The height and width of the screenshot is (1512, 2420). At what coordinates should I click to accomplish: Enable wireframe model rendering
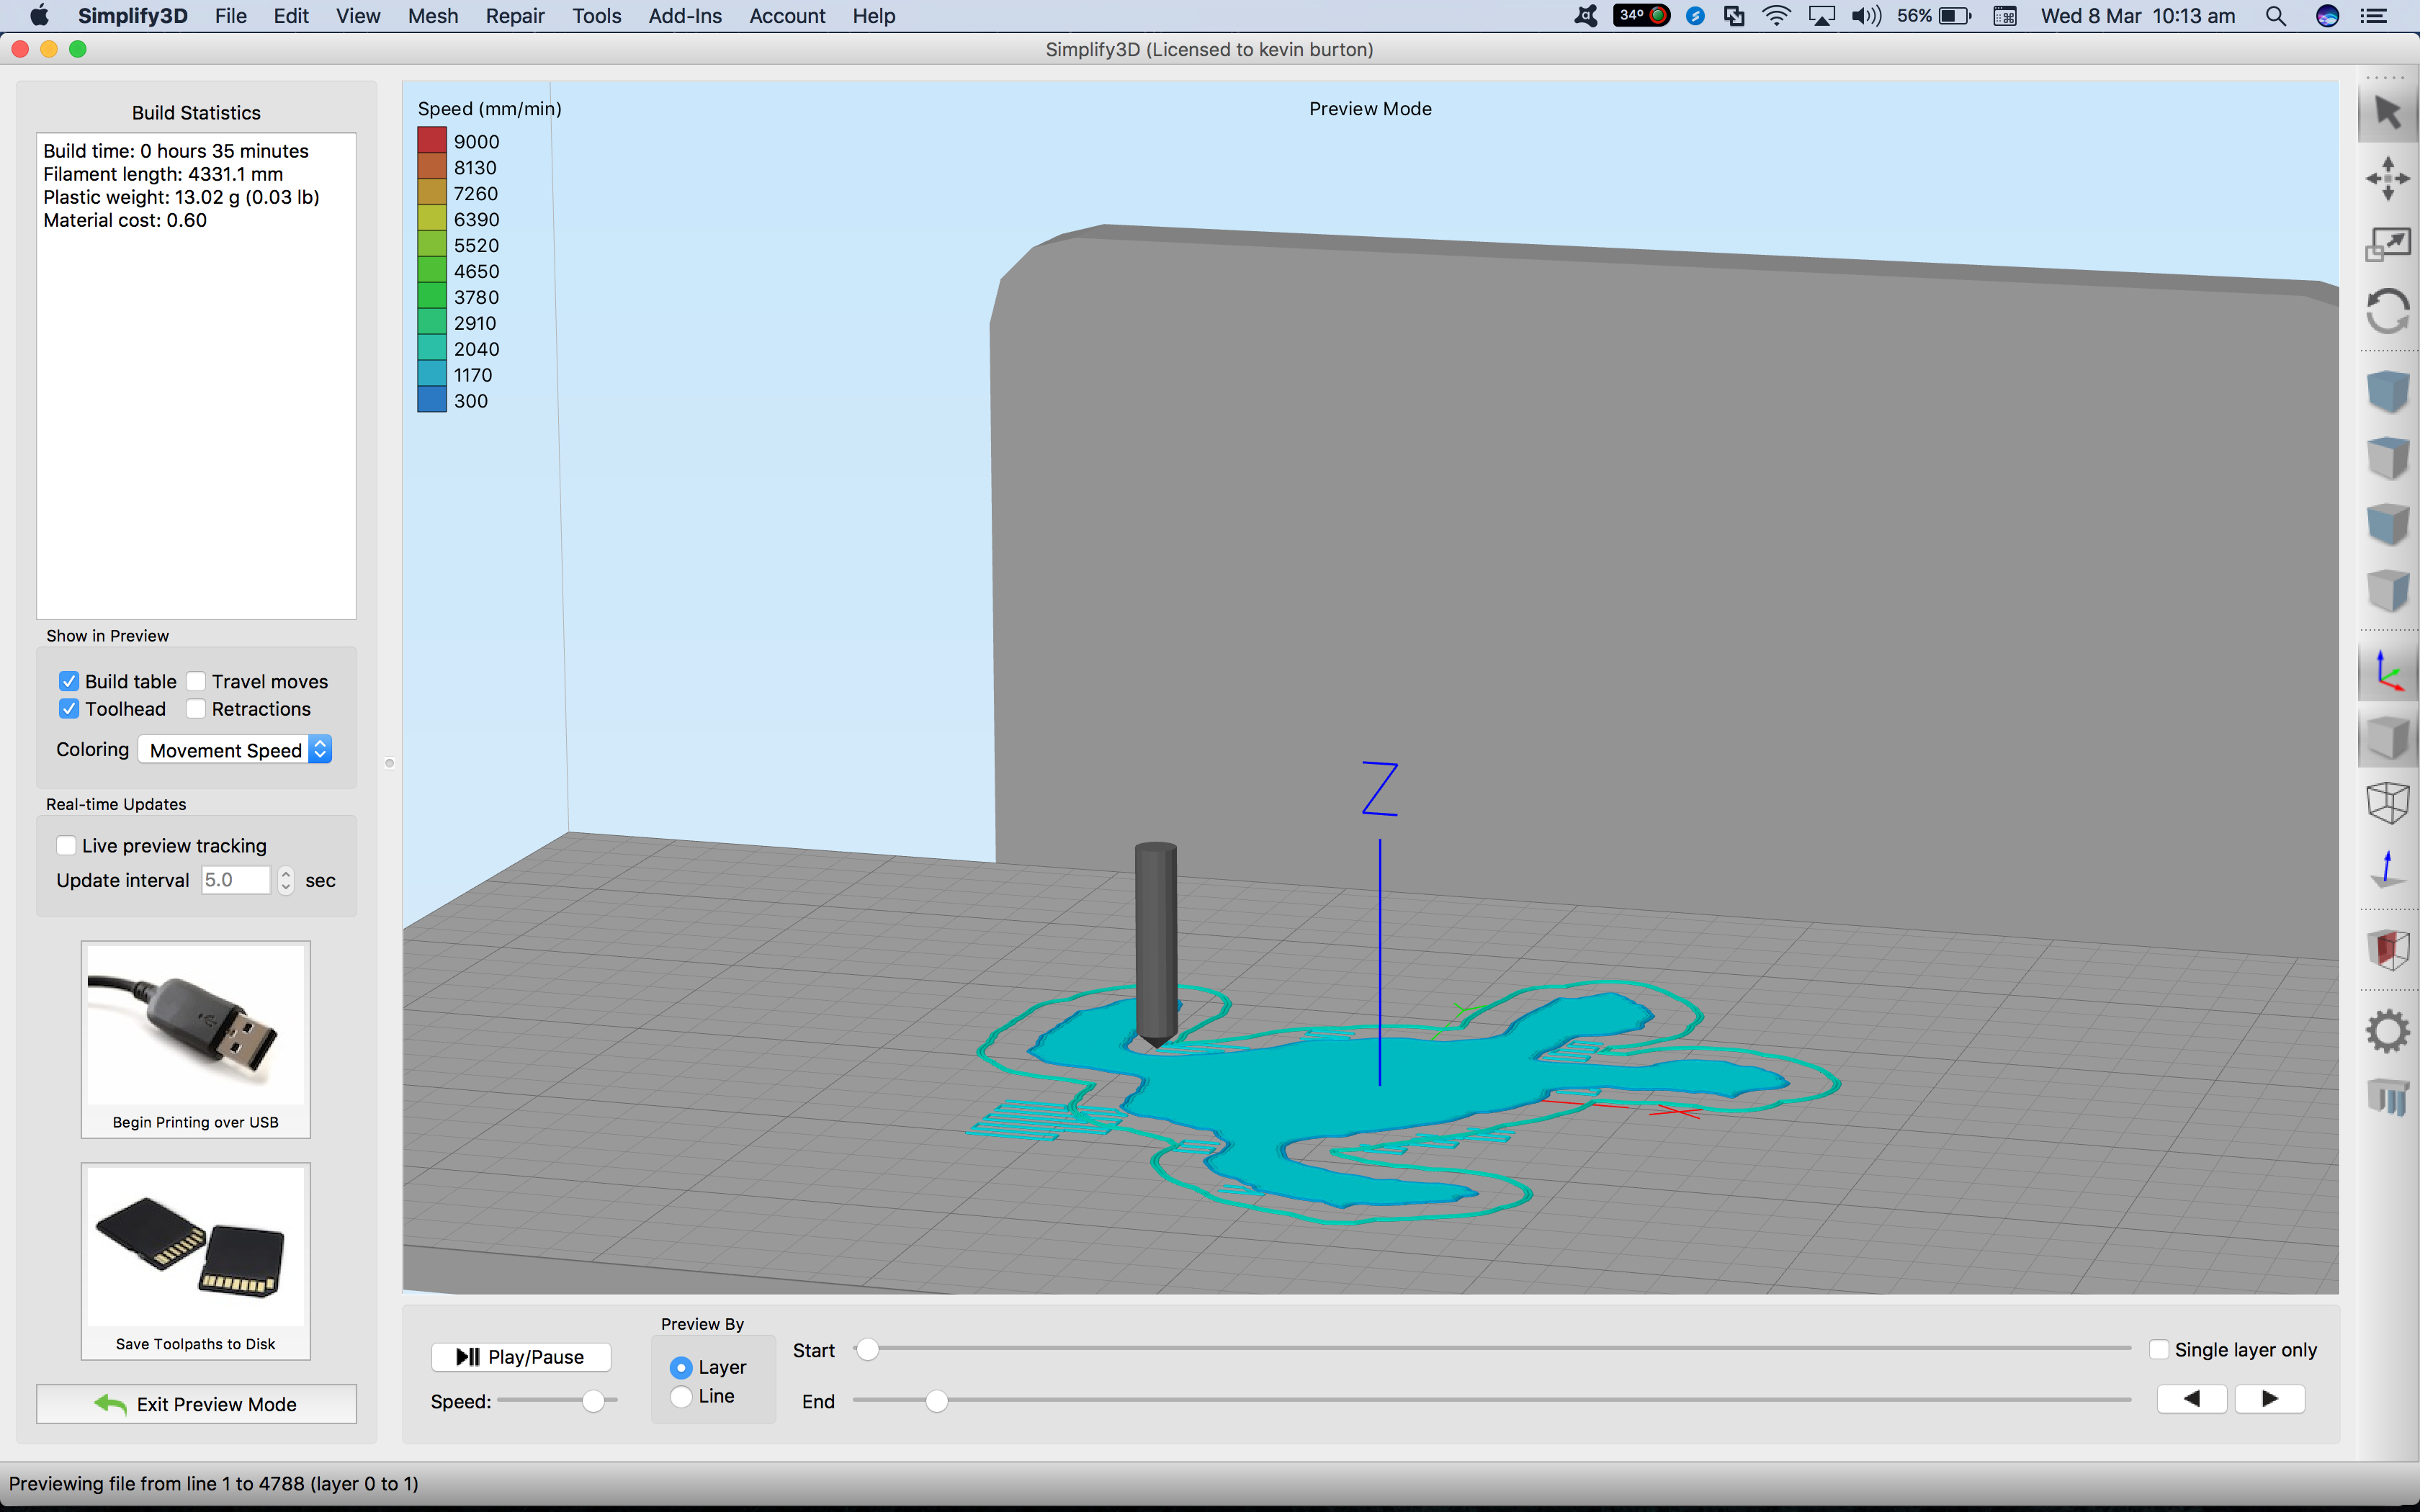tap(2387, 802)
